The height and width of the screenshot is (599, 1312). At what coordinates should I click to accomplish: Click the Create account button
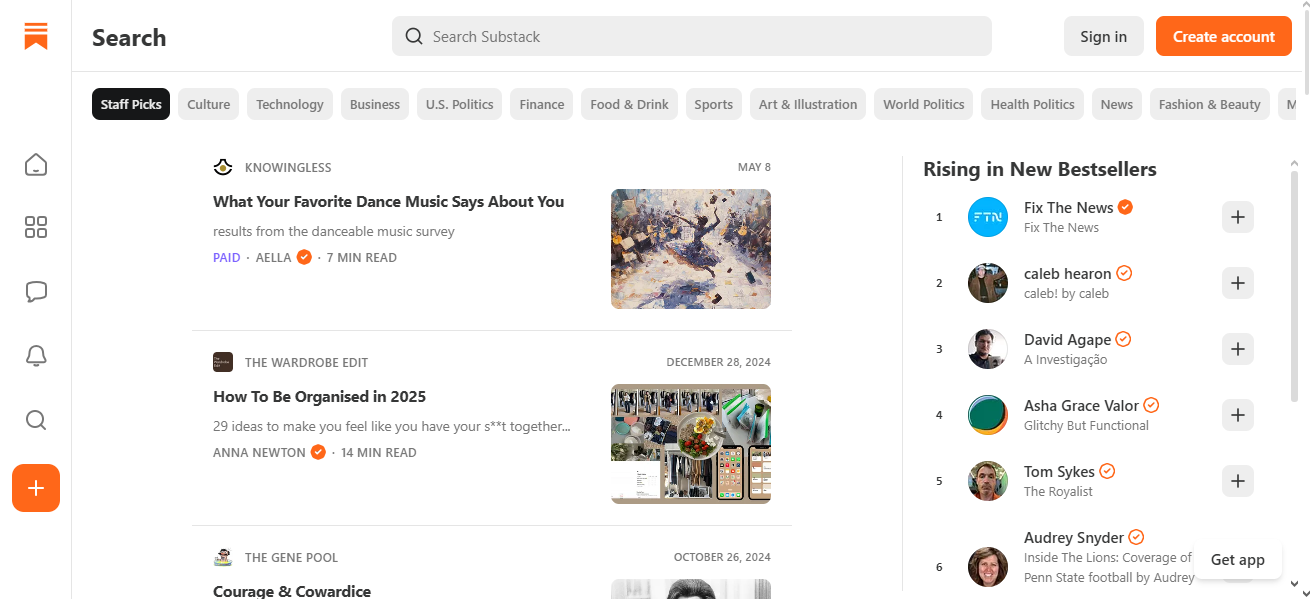coord(1224,36)
